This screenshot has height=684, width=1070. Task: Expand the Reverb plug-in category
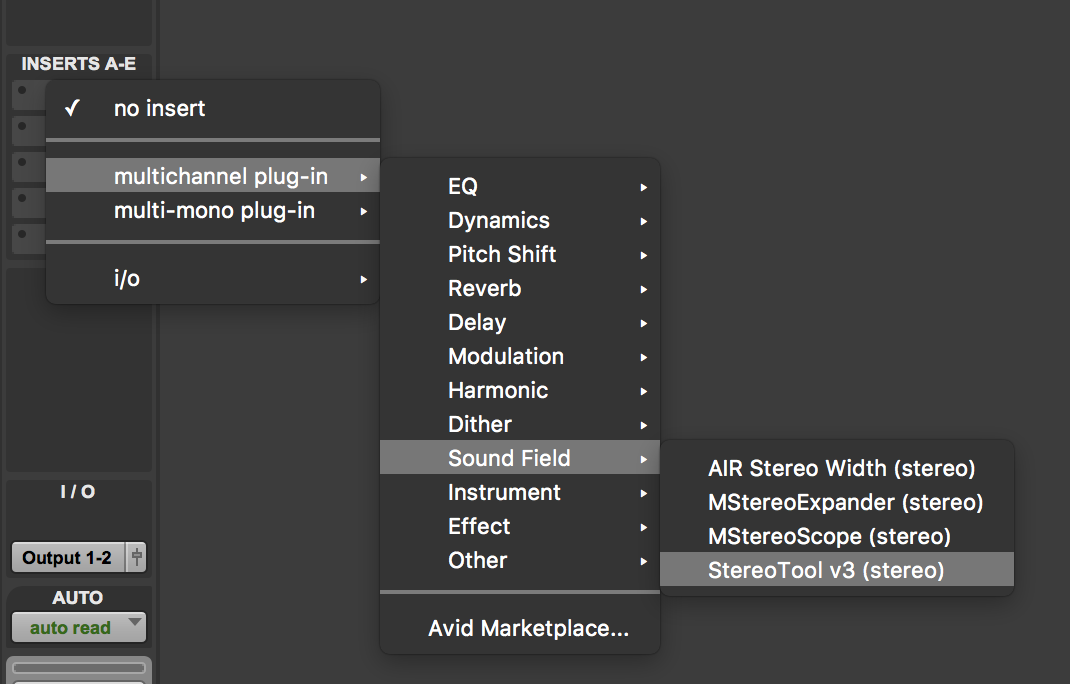coord(519,289)
